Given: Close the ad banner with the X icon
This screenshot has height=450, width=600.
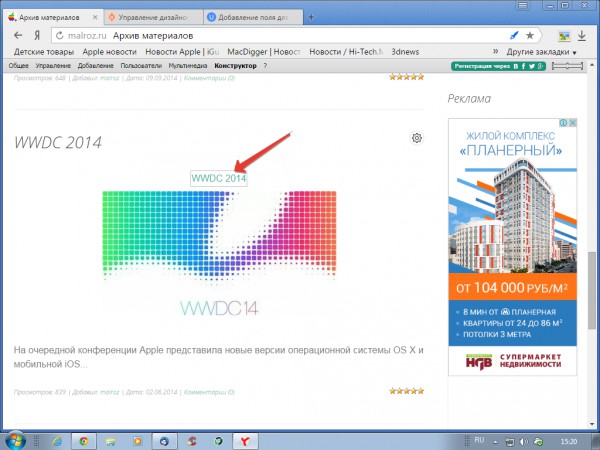Looking at the screenshot, I should tap(572, 122).
